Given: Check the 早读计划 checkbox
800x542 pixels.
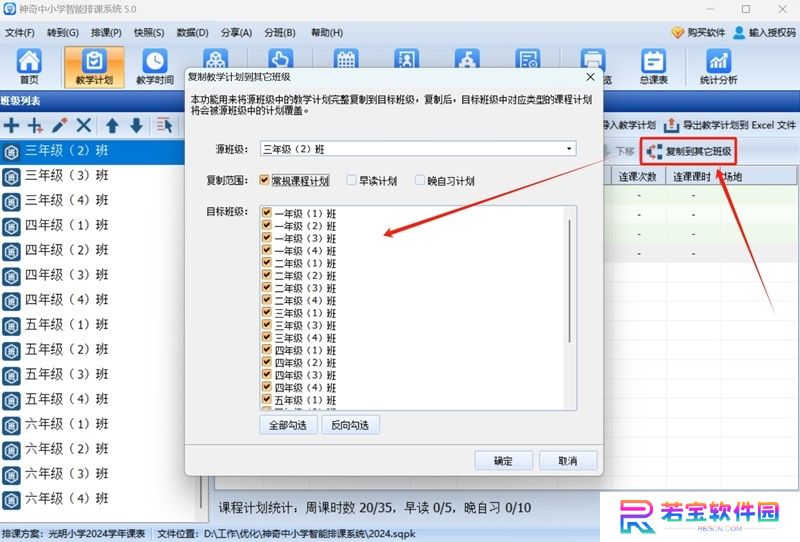Looking at the screenshot, I should (351, 180).
